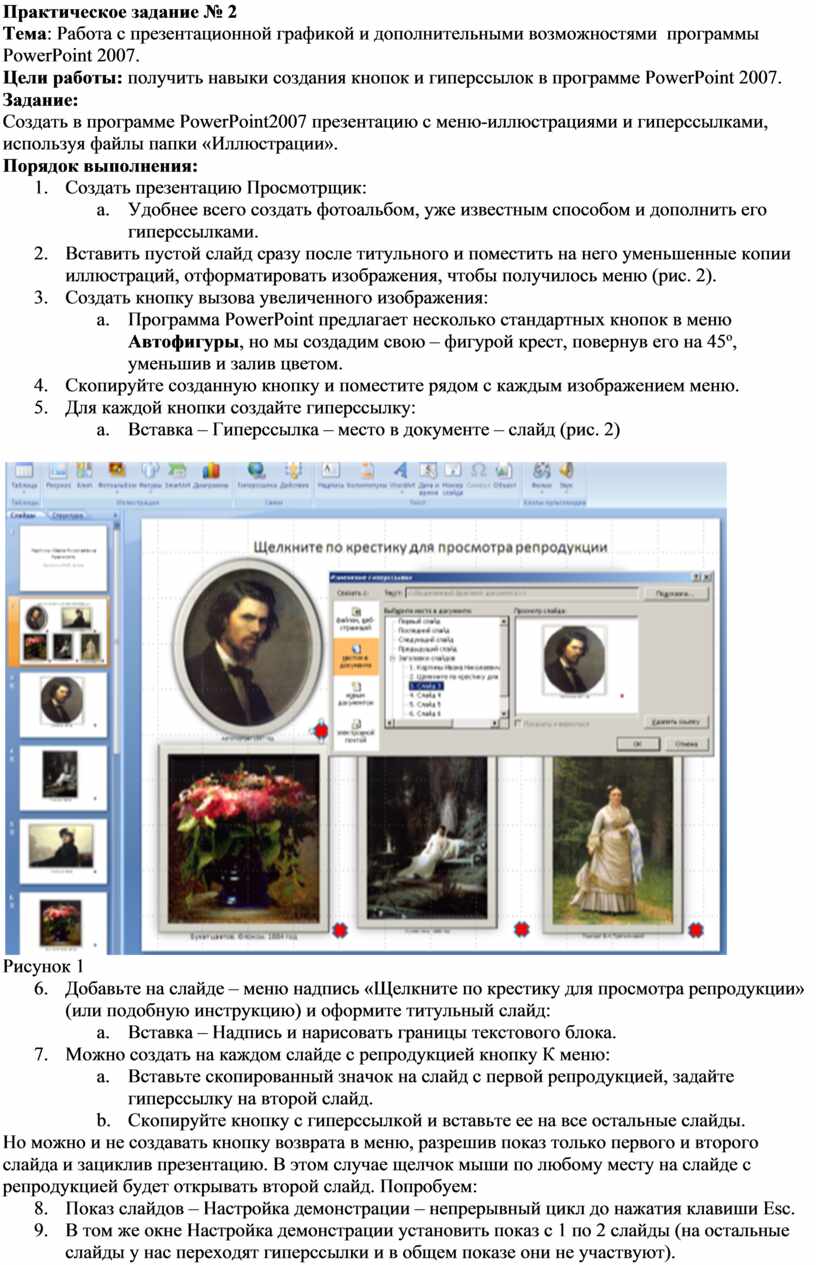Insert a SmartArt graphic

click(x=179, y=476)
